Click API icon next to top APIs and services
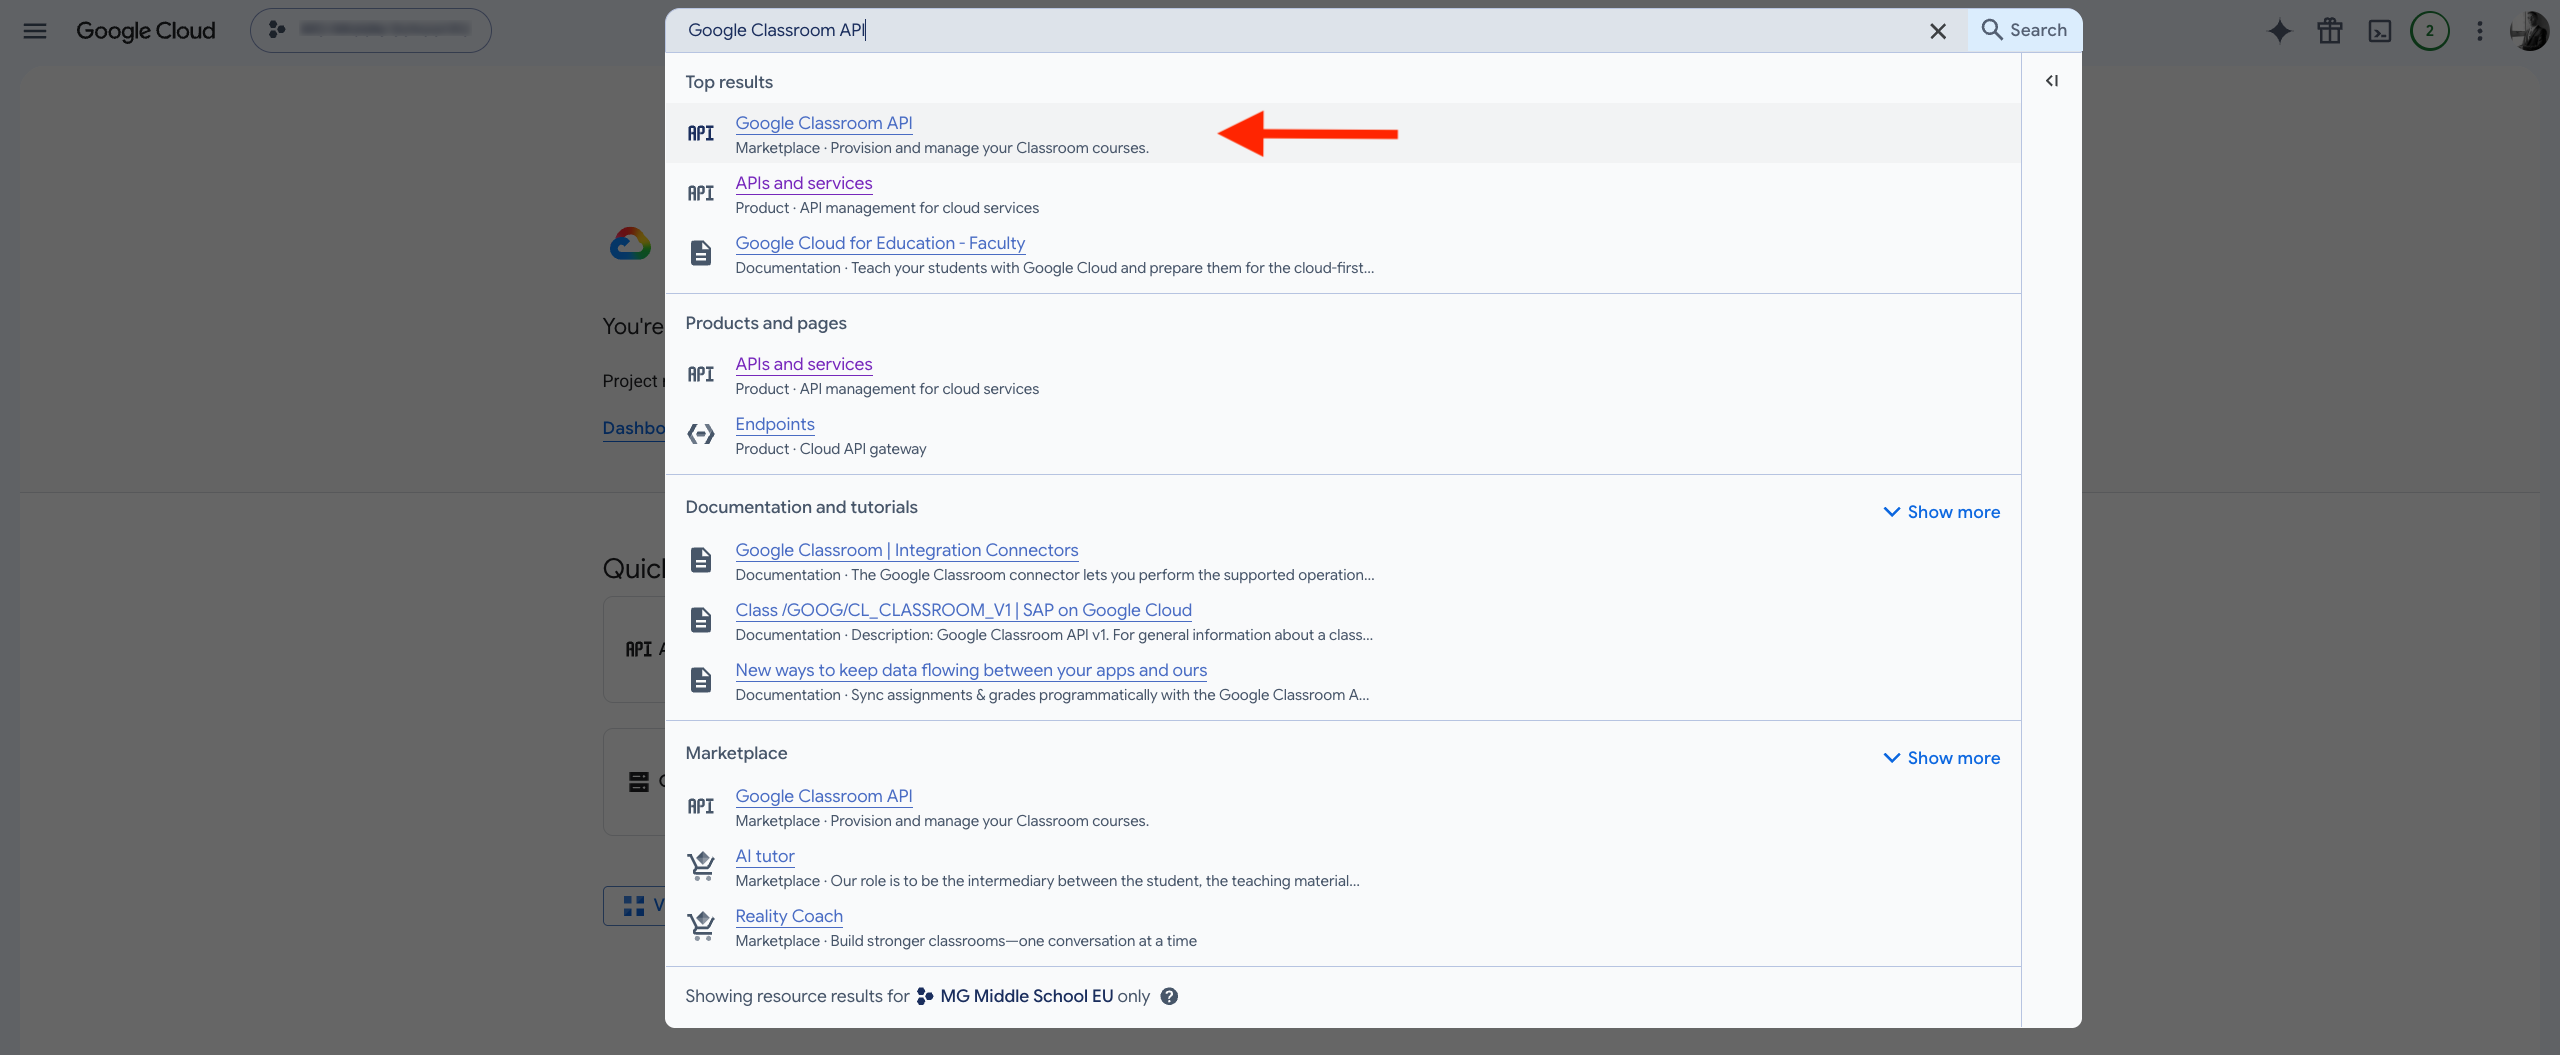2560x1055 pixels. coord(700,193)
